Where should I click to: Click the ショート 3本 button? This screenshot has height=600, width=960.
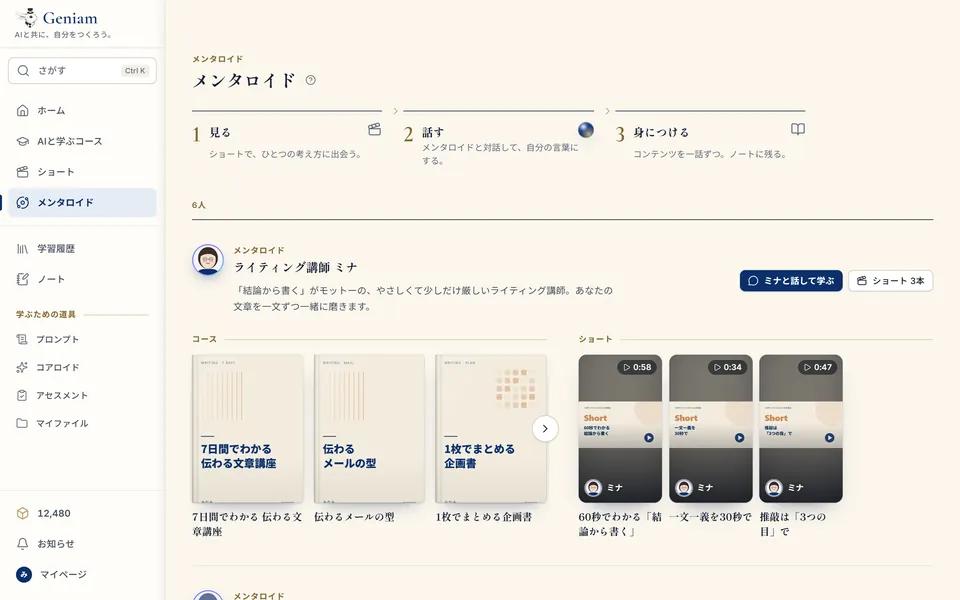tap(890, 280)
